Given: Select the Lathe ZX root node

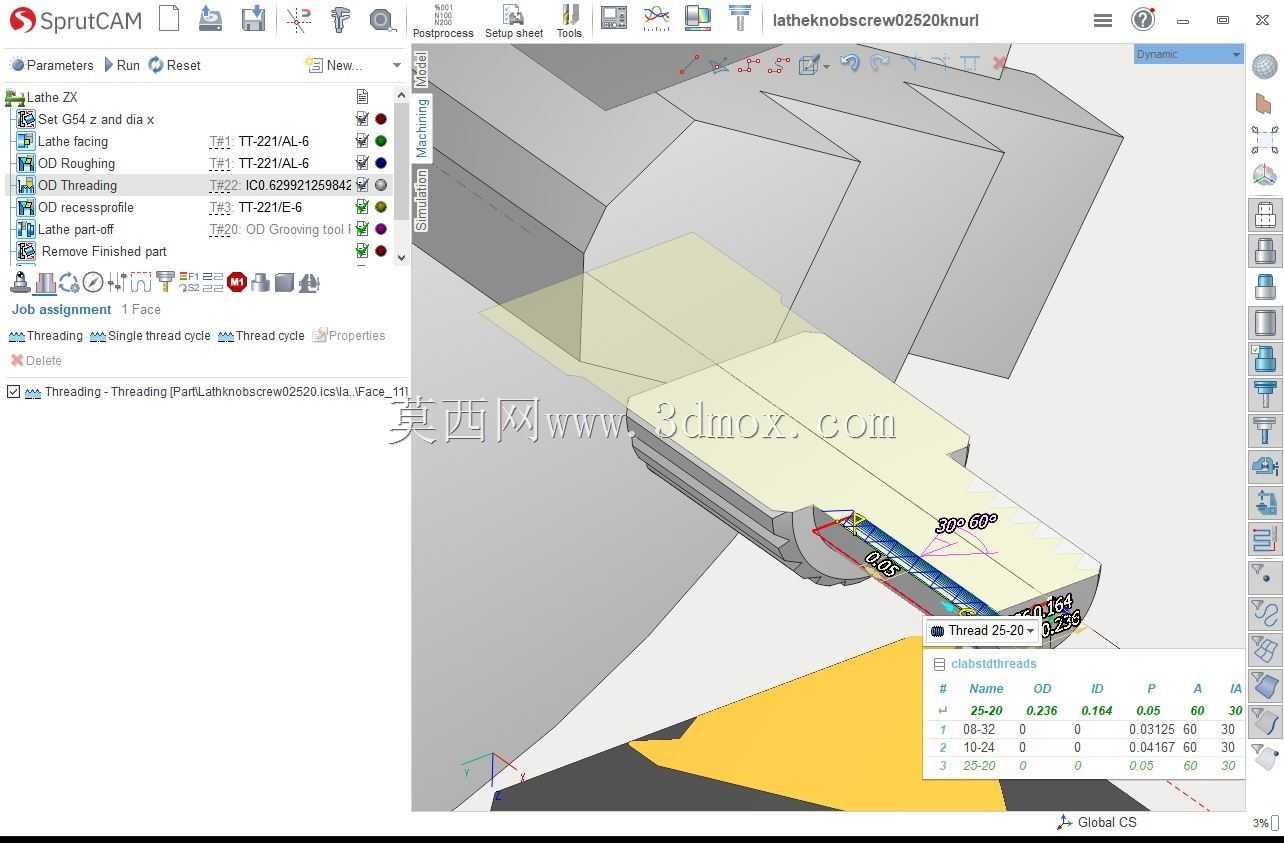Looking at the screenshot, I should 51,97.
